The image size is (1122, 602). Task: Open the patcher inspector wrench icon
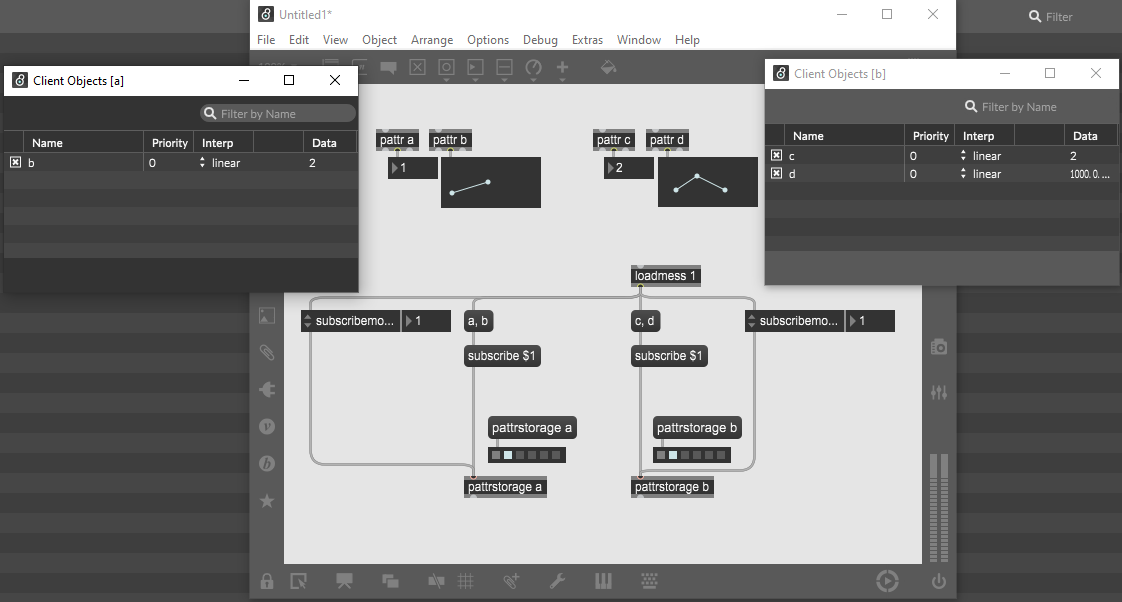click(558, 581)
